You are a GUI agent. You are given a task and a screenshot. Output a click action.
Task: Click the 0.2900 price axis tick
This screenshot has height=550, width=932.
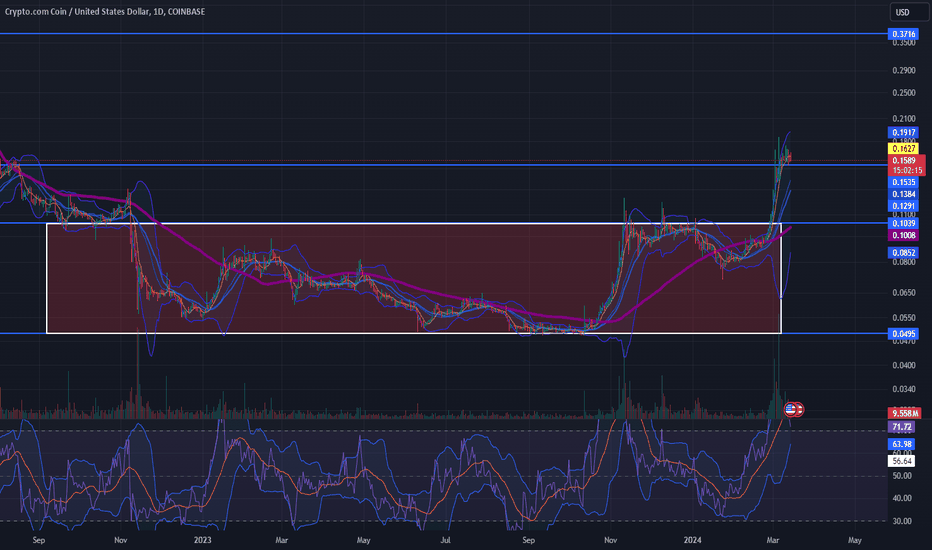click(x=903, y=70)
